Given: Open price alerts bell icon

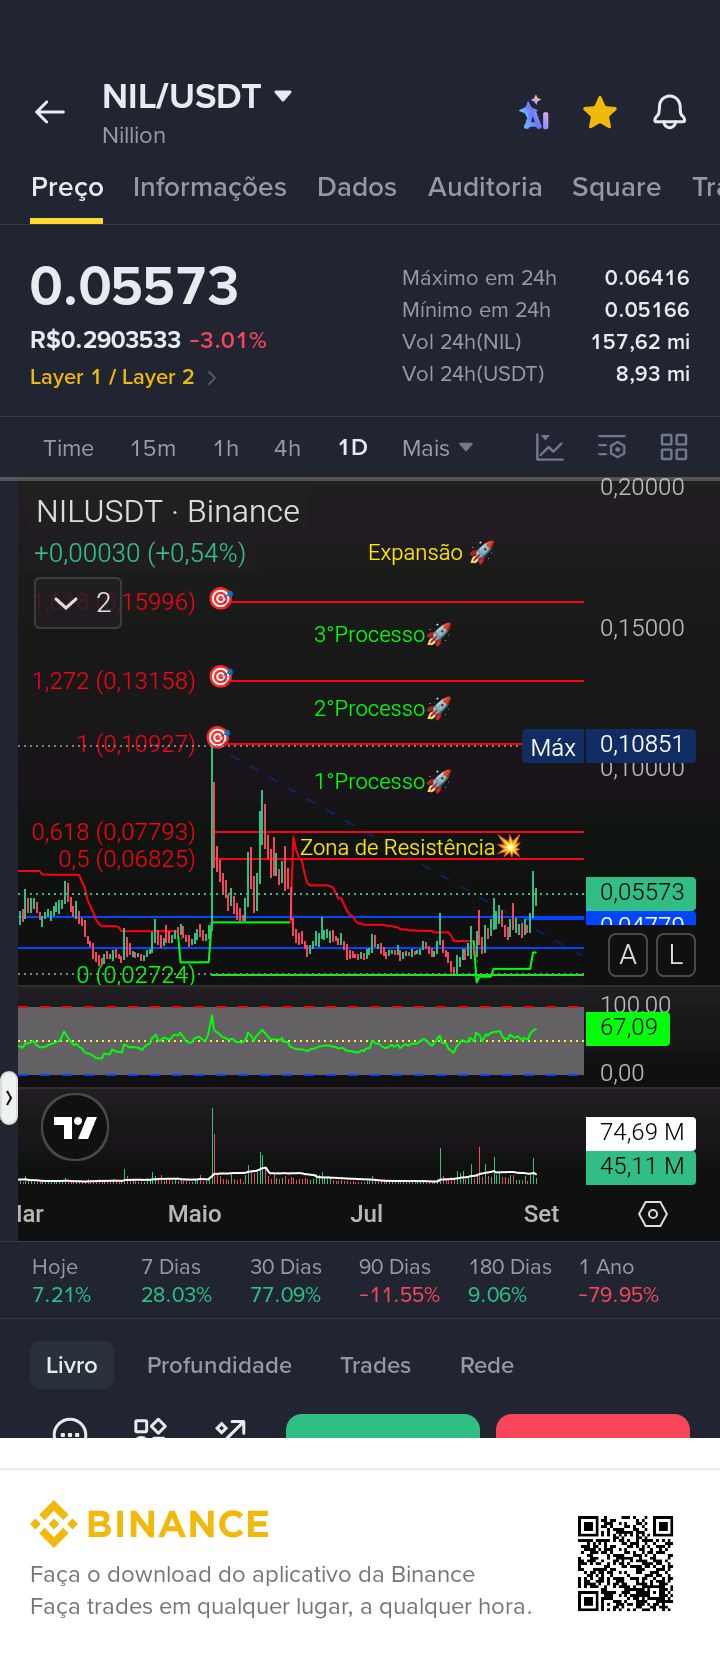Looking at the screenshot, I should [x=670, y=113].
